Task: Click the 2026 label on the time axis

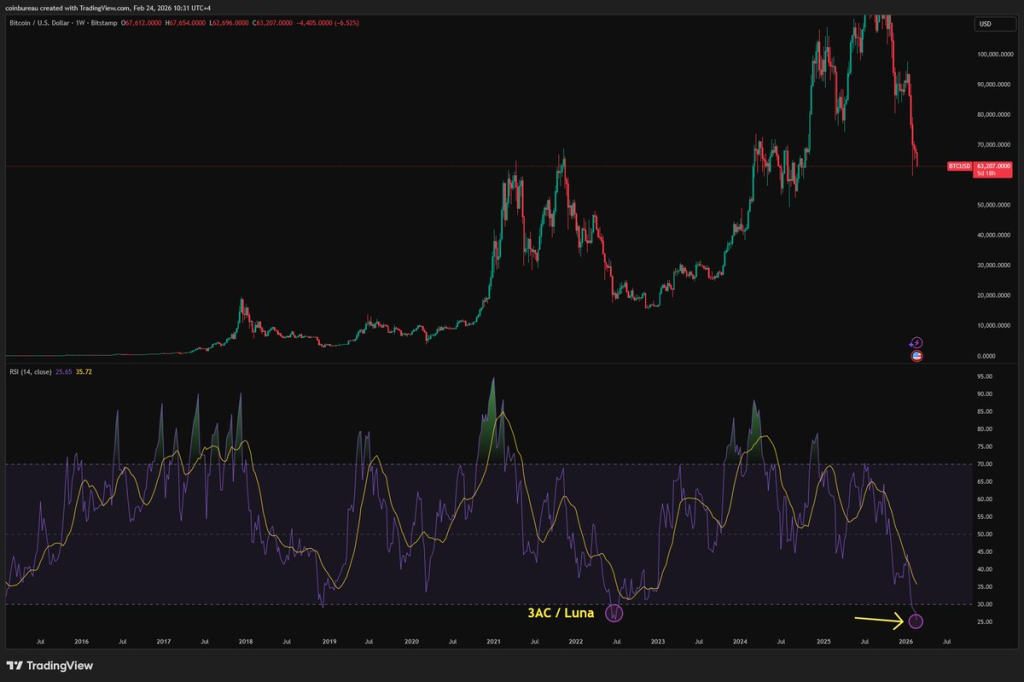Action: [x=908, y=643]
